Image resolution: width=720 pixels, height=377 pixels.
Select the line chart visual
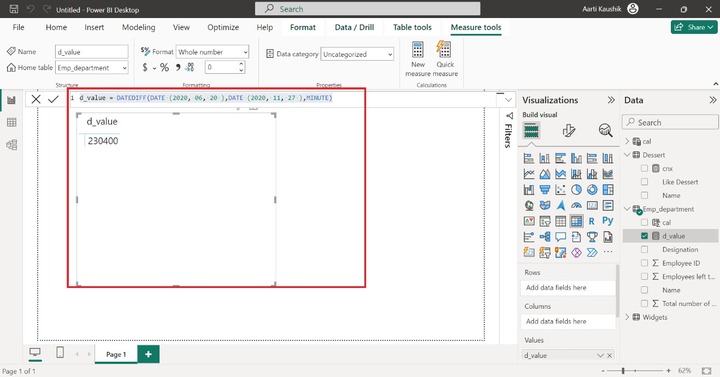(529, 174)
